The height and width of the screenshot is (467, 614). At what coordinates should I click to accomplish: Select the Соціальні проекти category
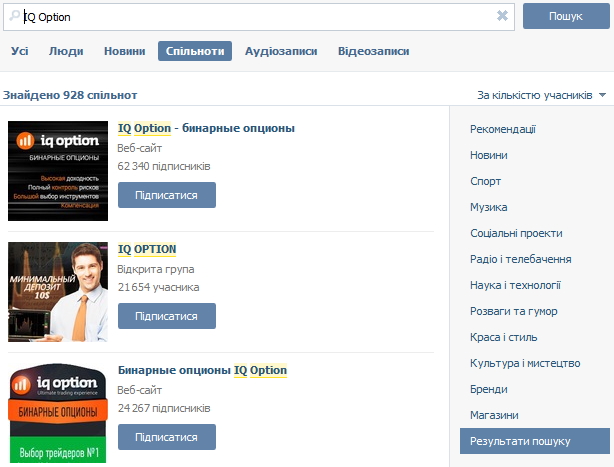point(516,233)
